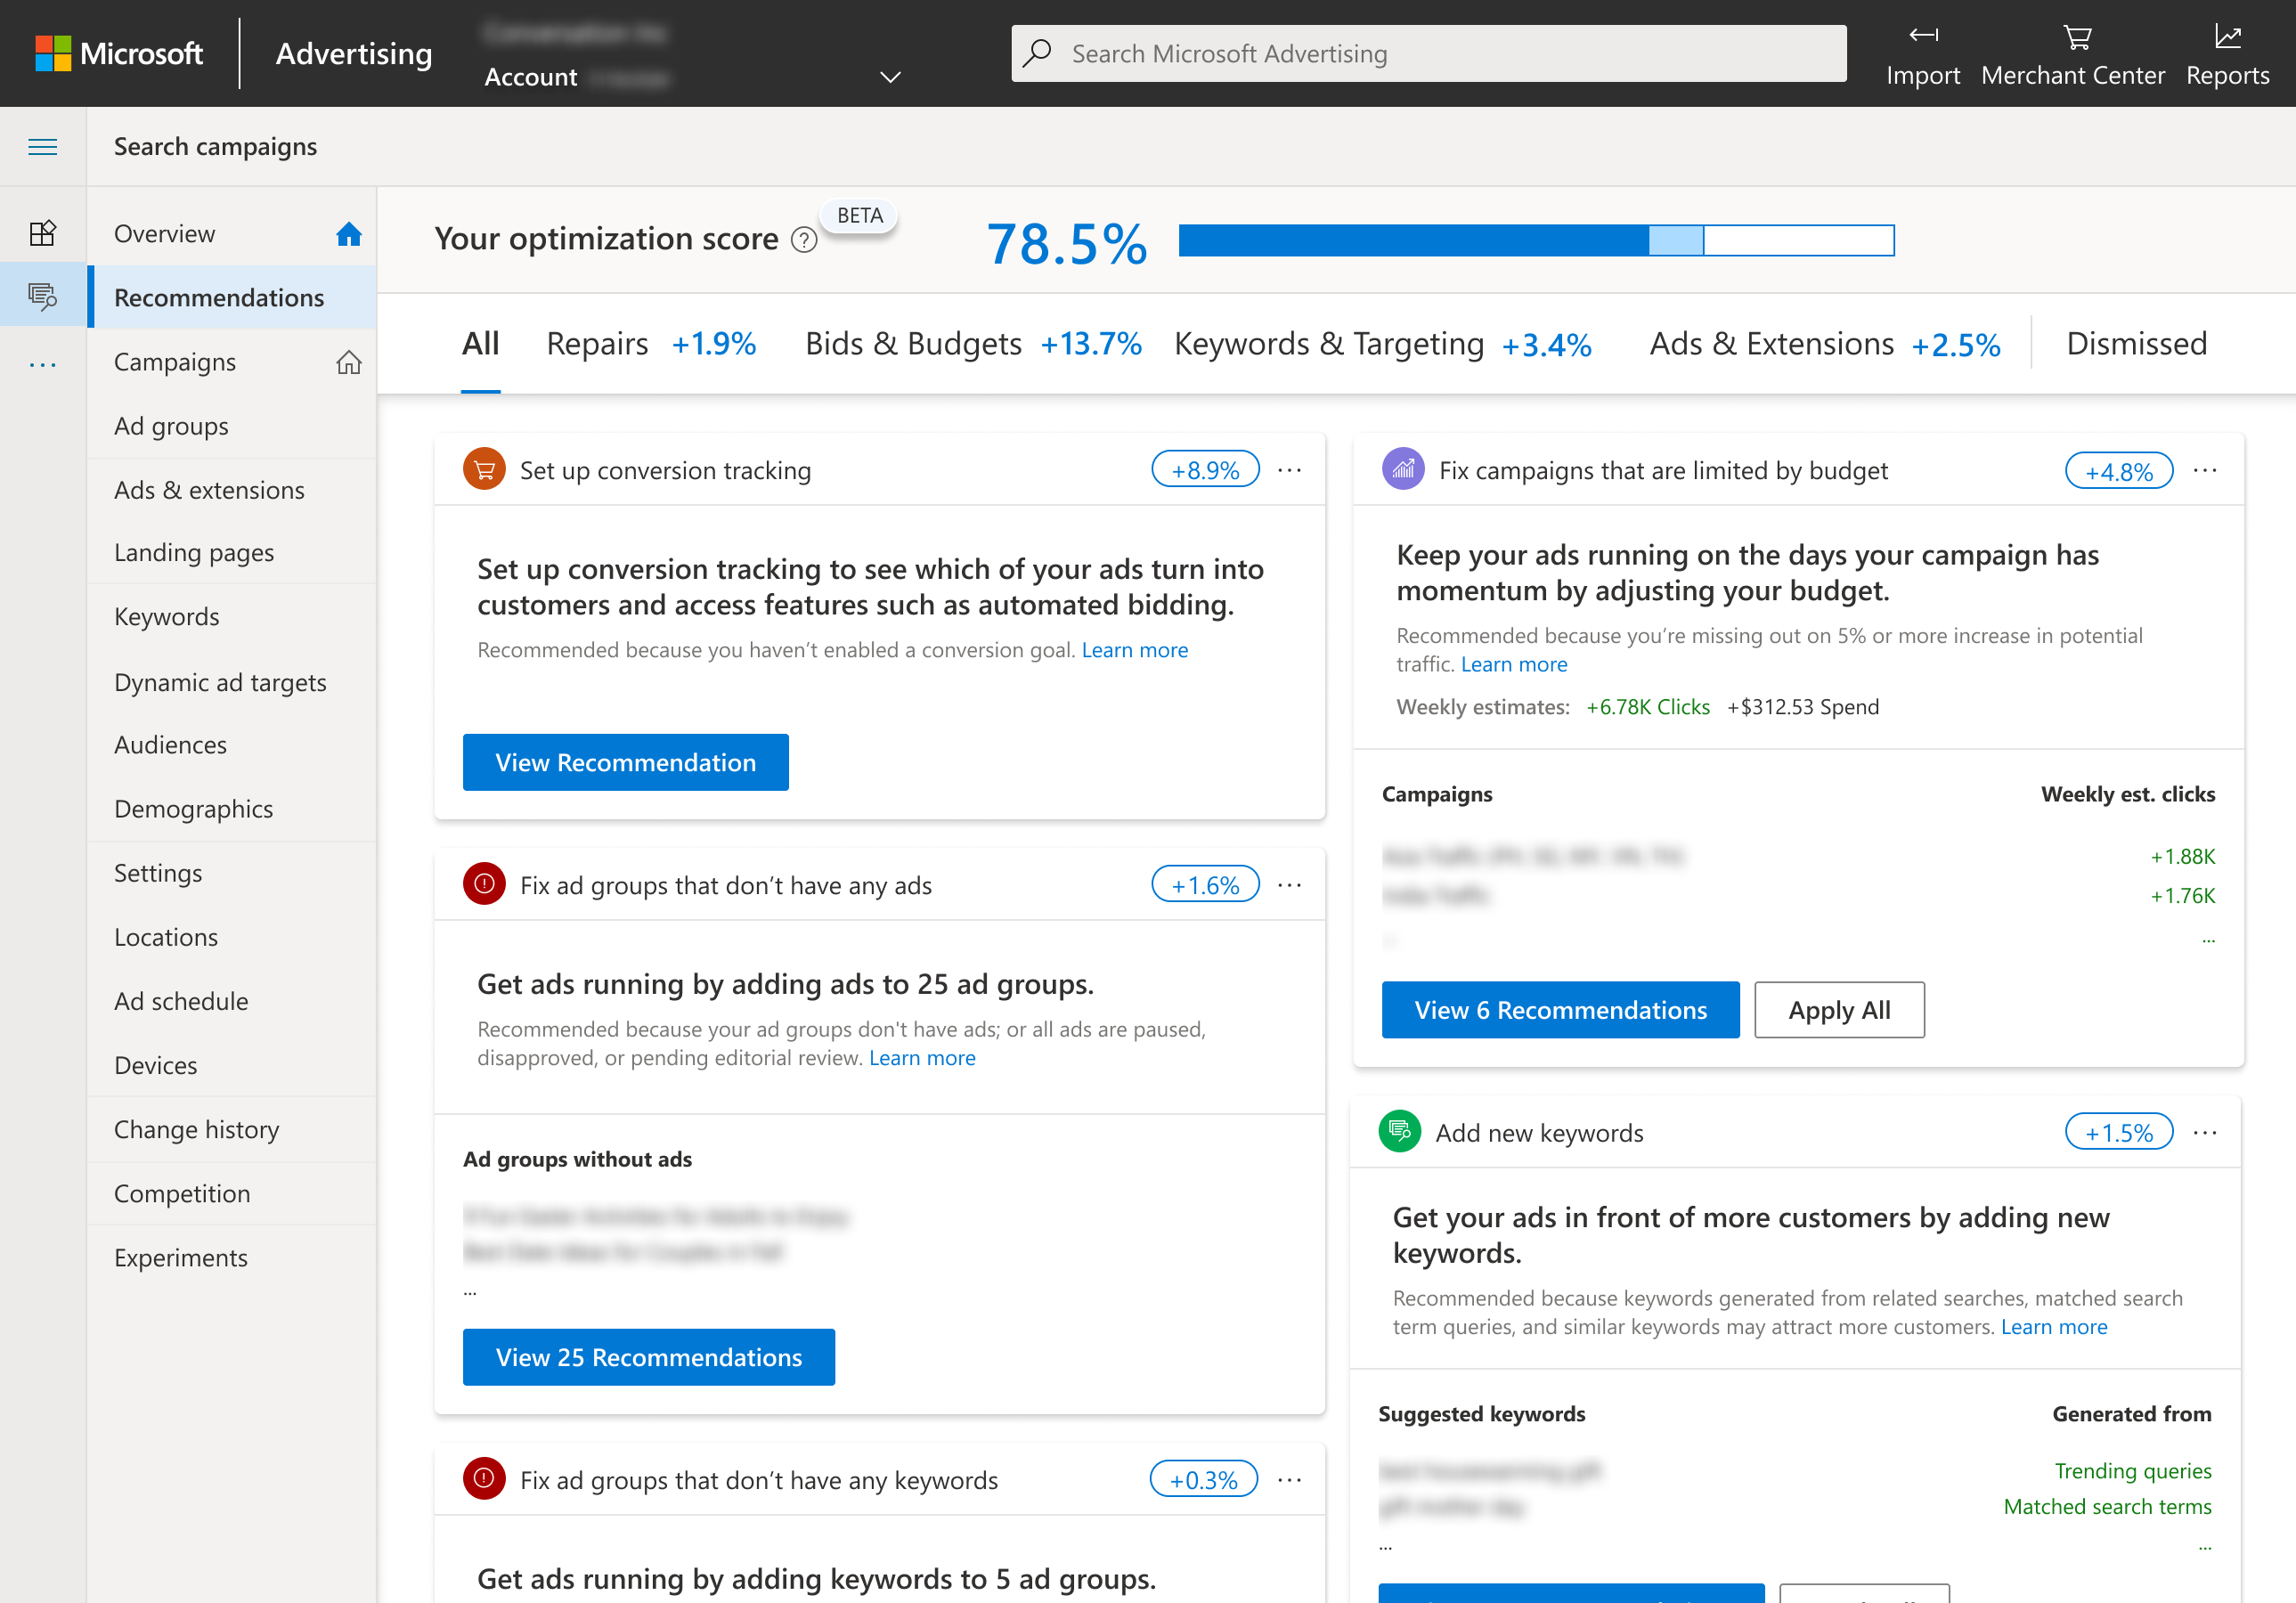Open more options on limited by budget card
This screenshot has height=1603, width=2296.
point(2205,470)
